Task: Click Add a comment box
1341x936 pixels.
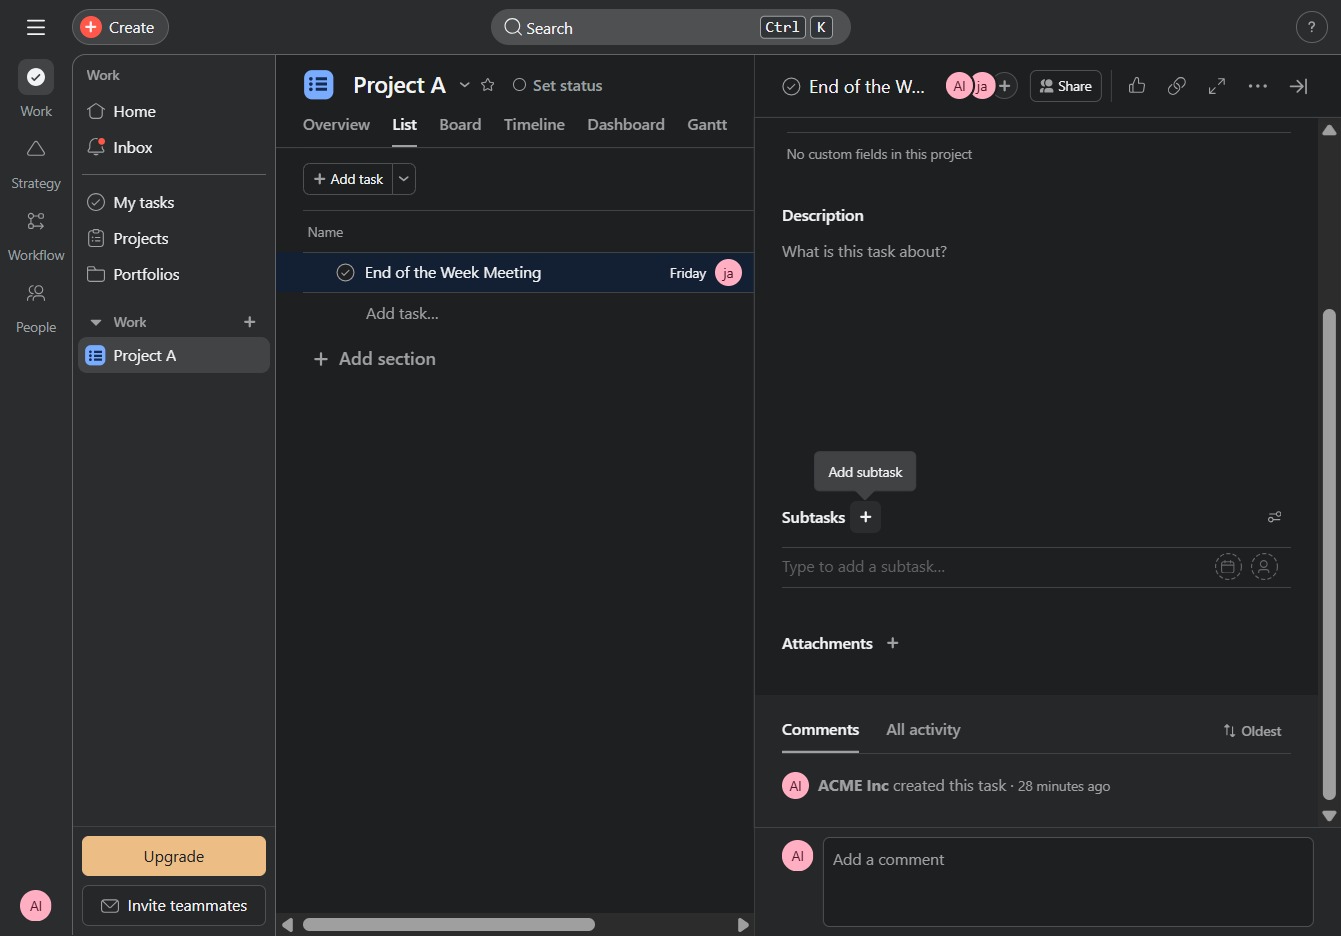Action: [1068, 882]
